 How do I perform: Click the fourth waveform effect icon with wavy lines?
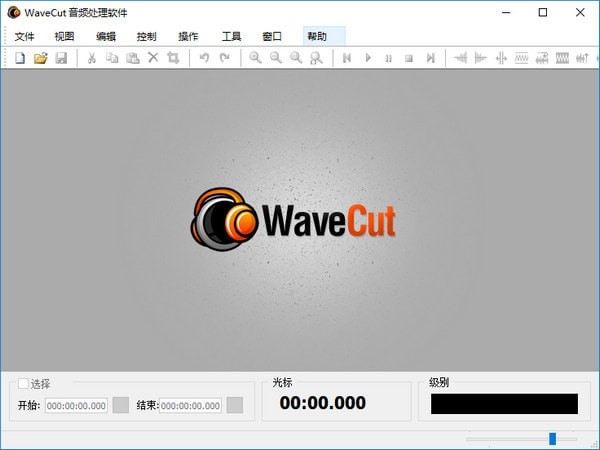(522, 58)
